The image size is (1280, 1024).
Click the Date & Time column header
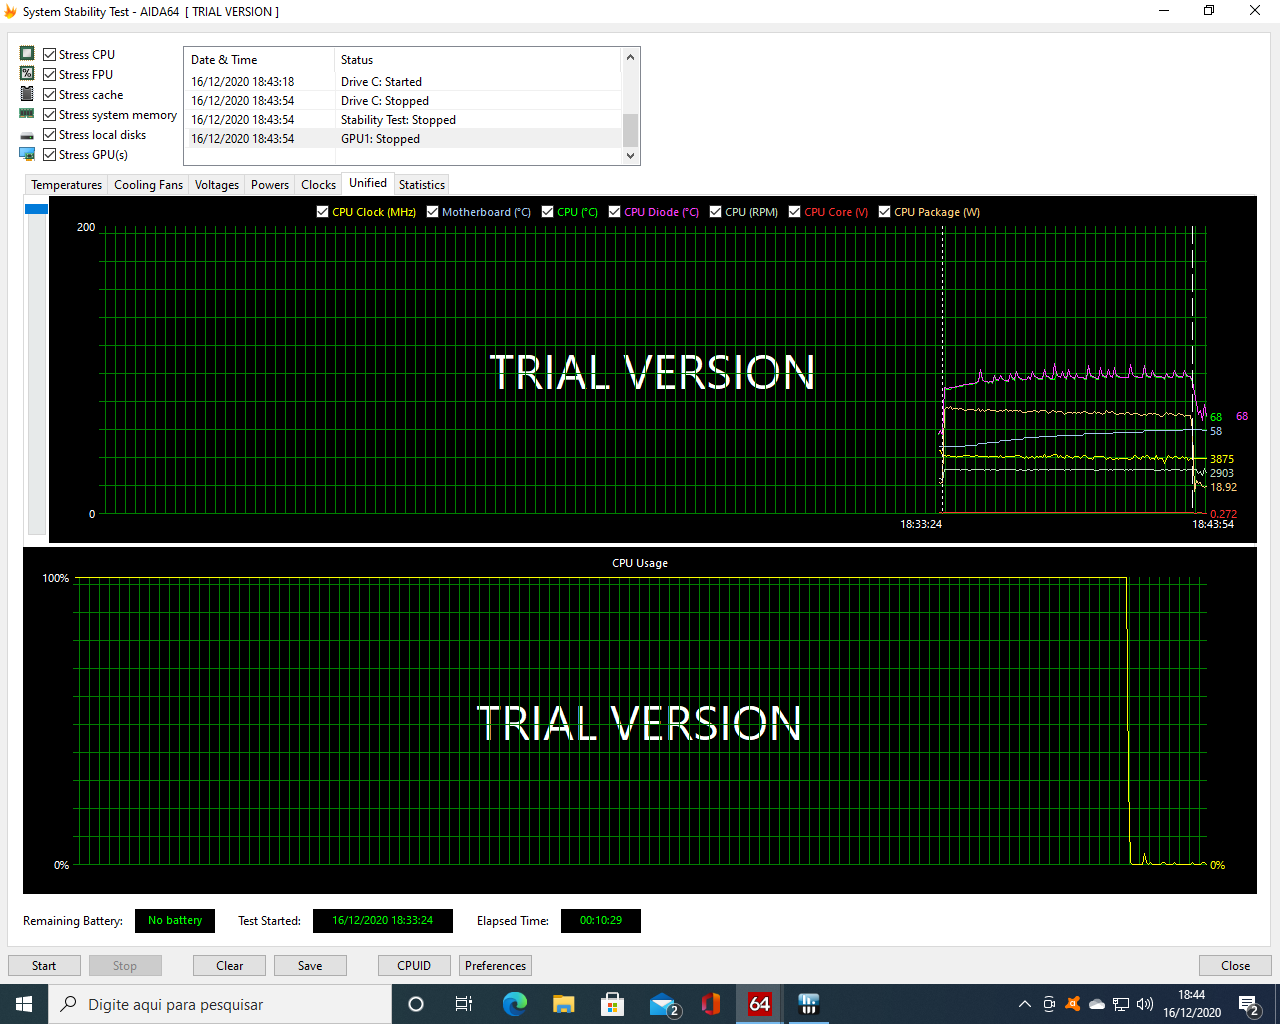pyautogui.click(x=259, y=60)
